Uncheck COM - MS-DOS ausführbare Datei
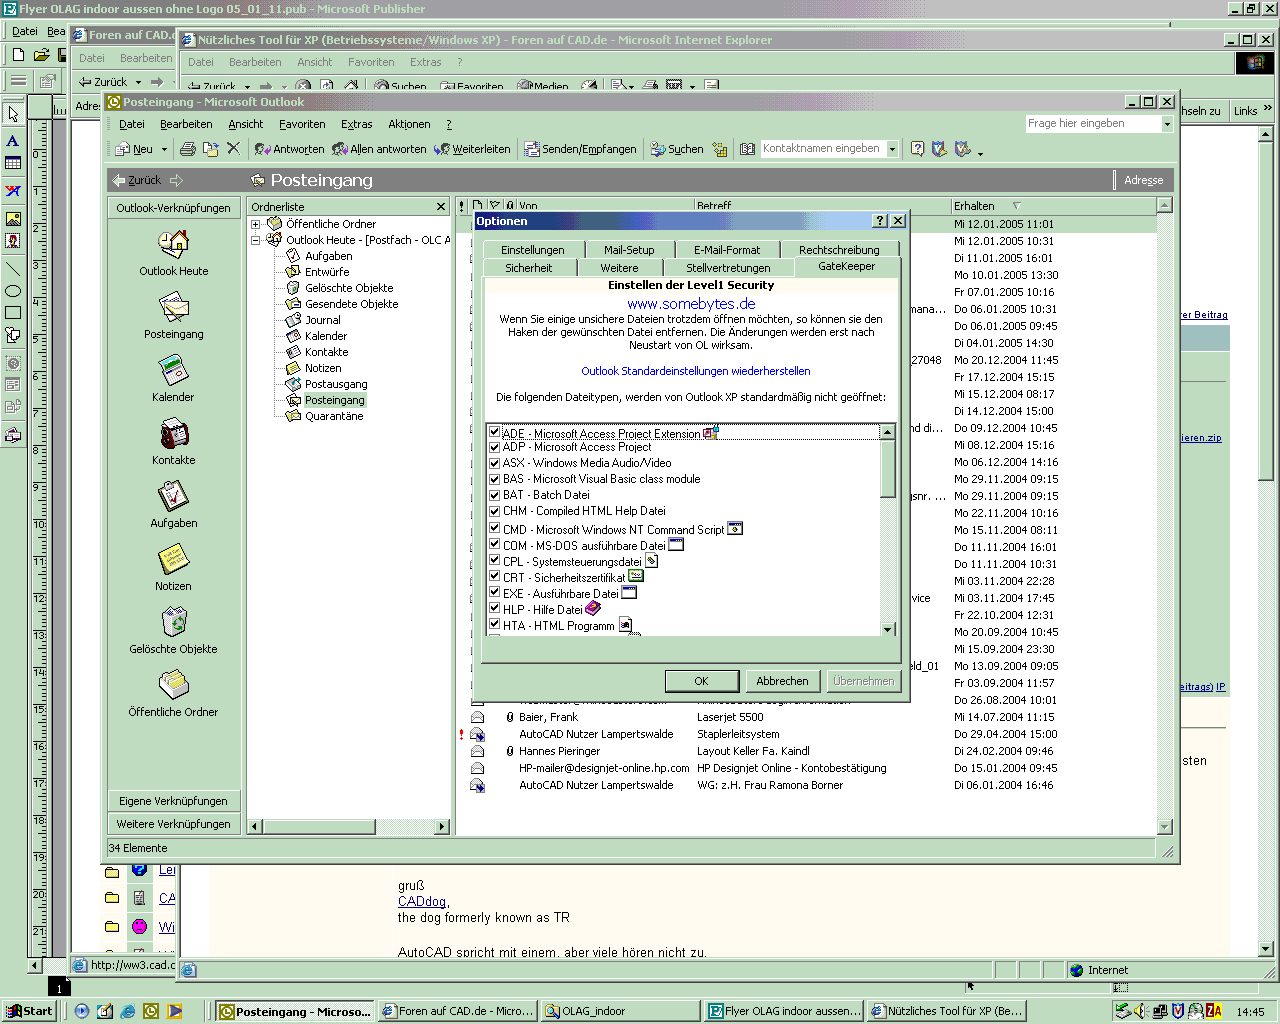This screenshot has height=1024, width=1280. (494, 546)
